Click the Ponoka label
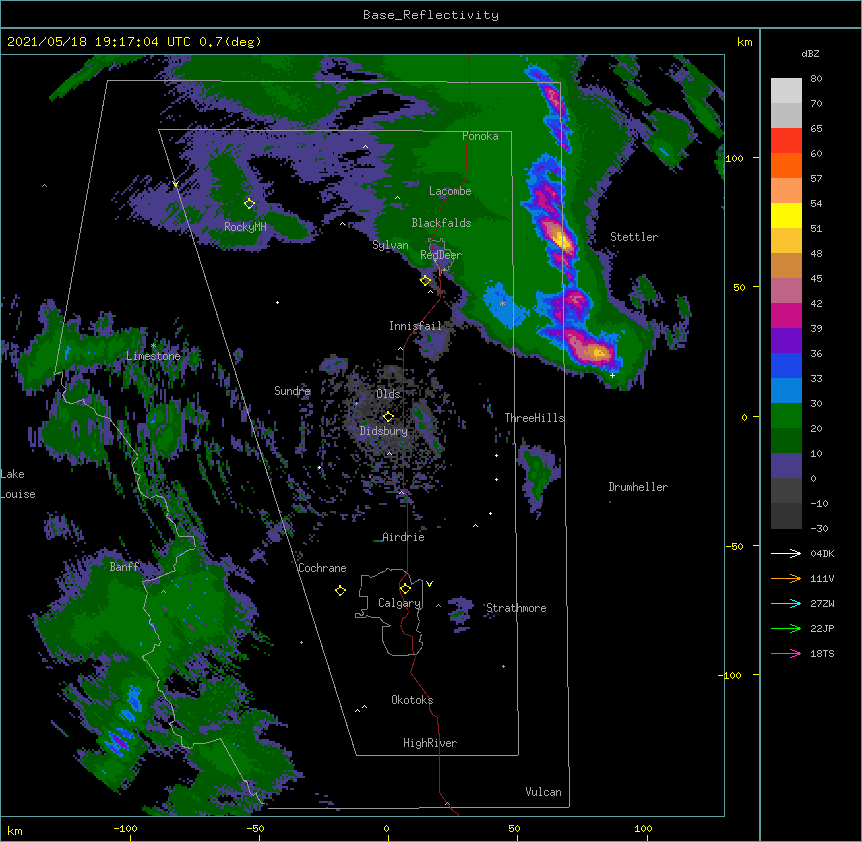Image resolution: width=862 pixels, height=842 pixels. click(x=480, y=136)
